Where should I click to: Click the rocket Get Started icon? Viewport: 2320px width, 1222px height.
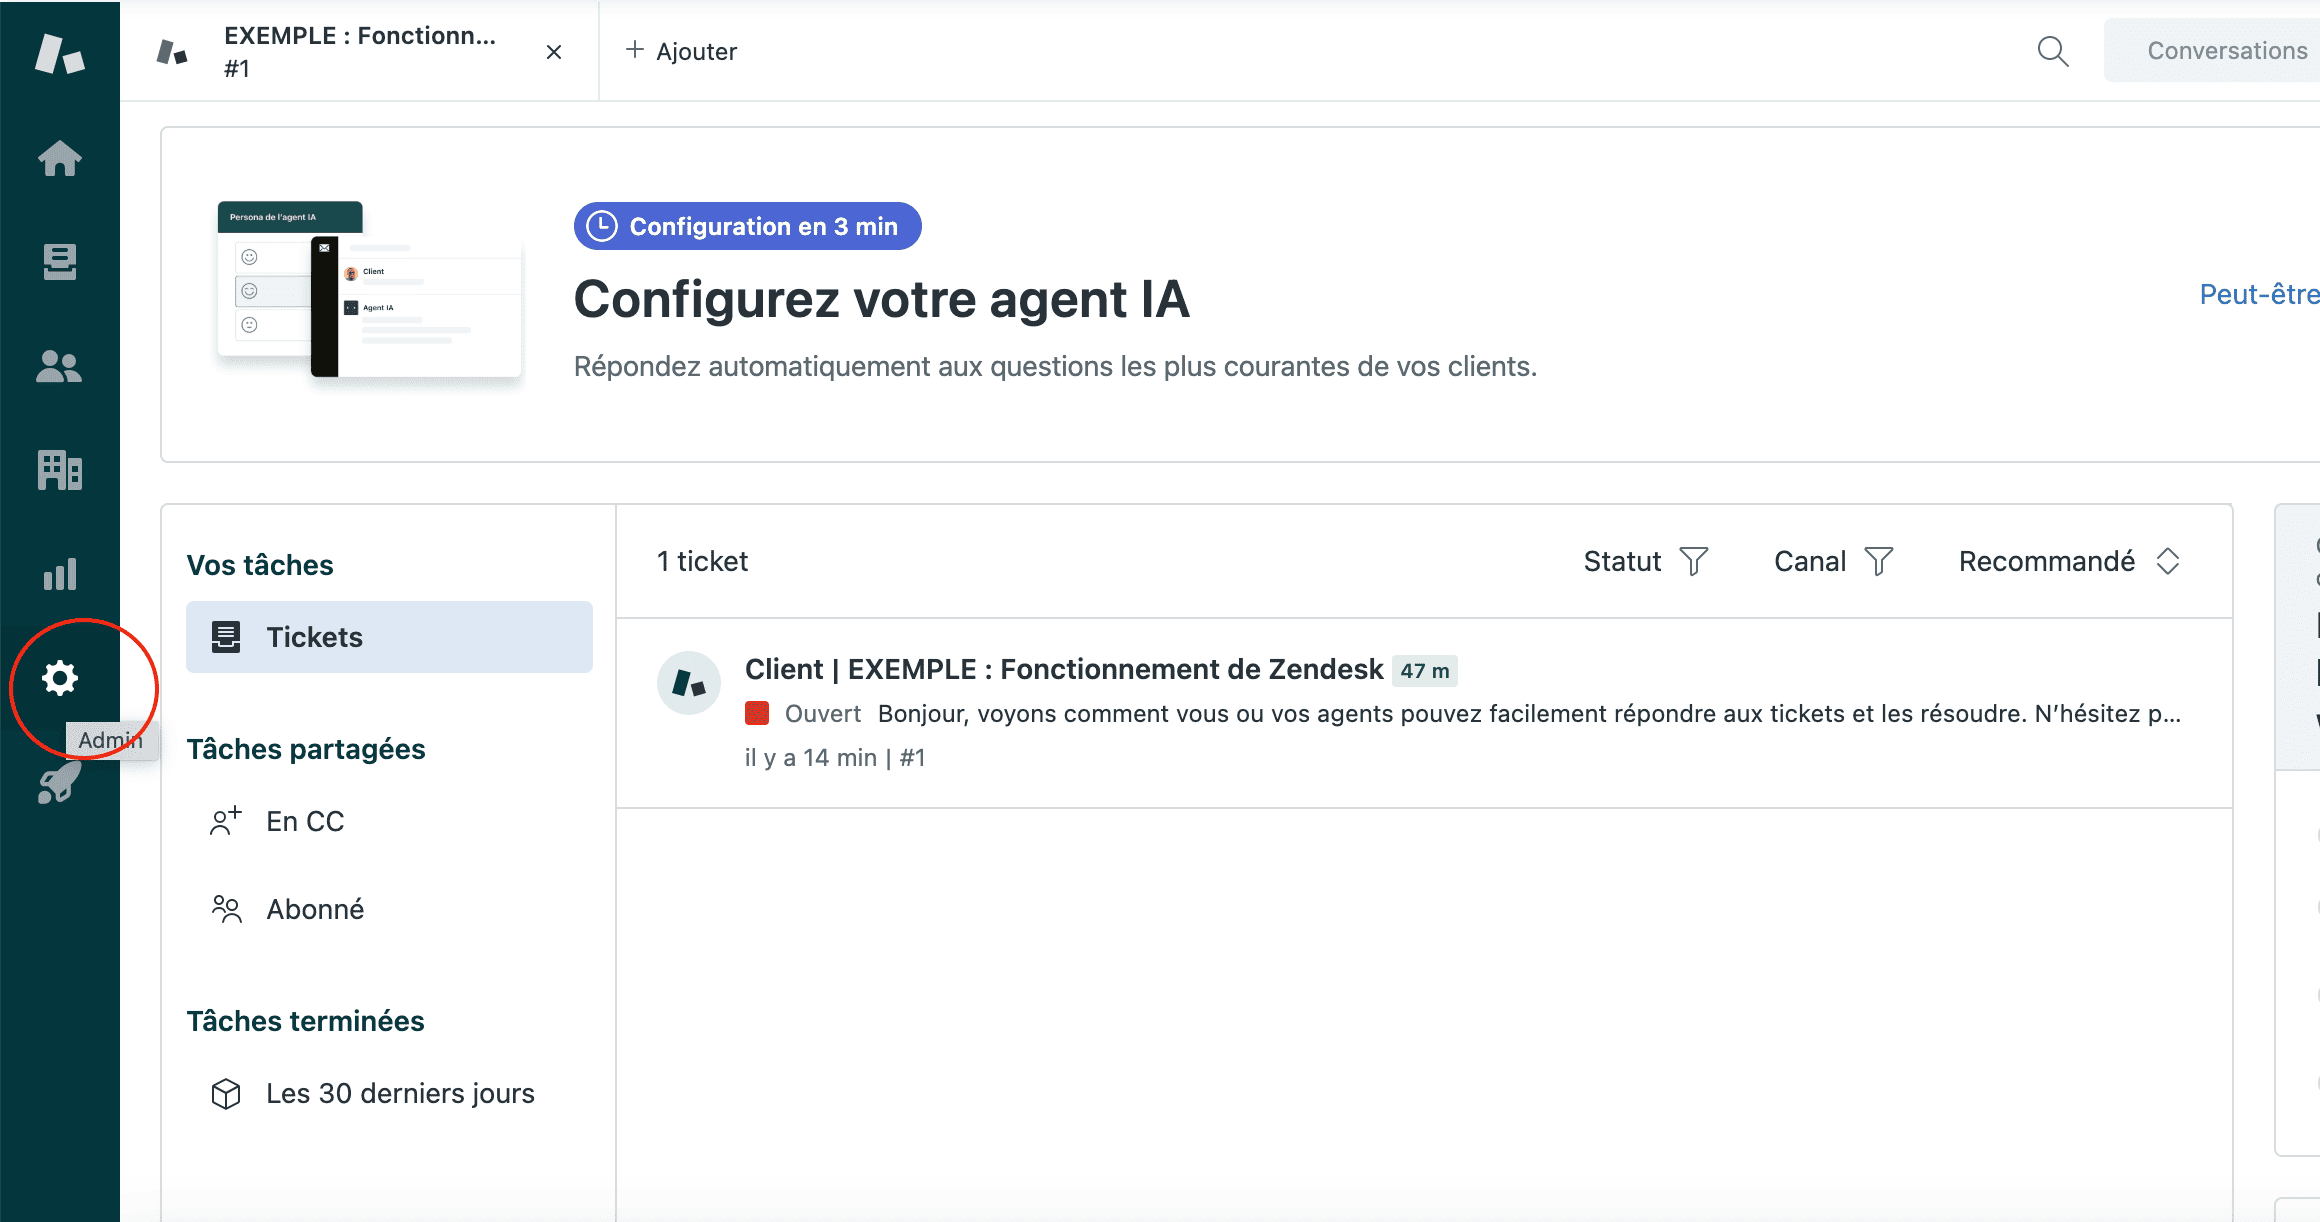point(59,782)
